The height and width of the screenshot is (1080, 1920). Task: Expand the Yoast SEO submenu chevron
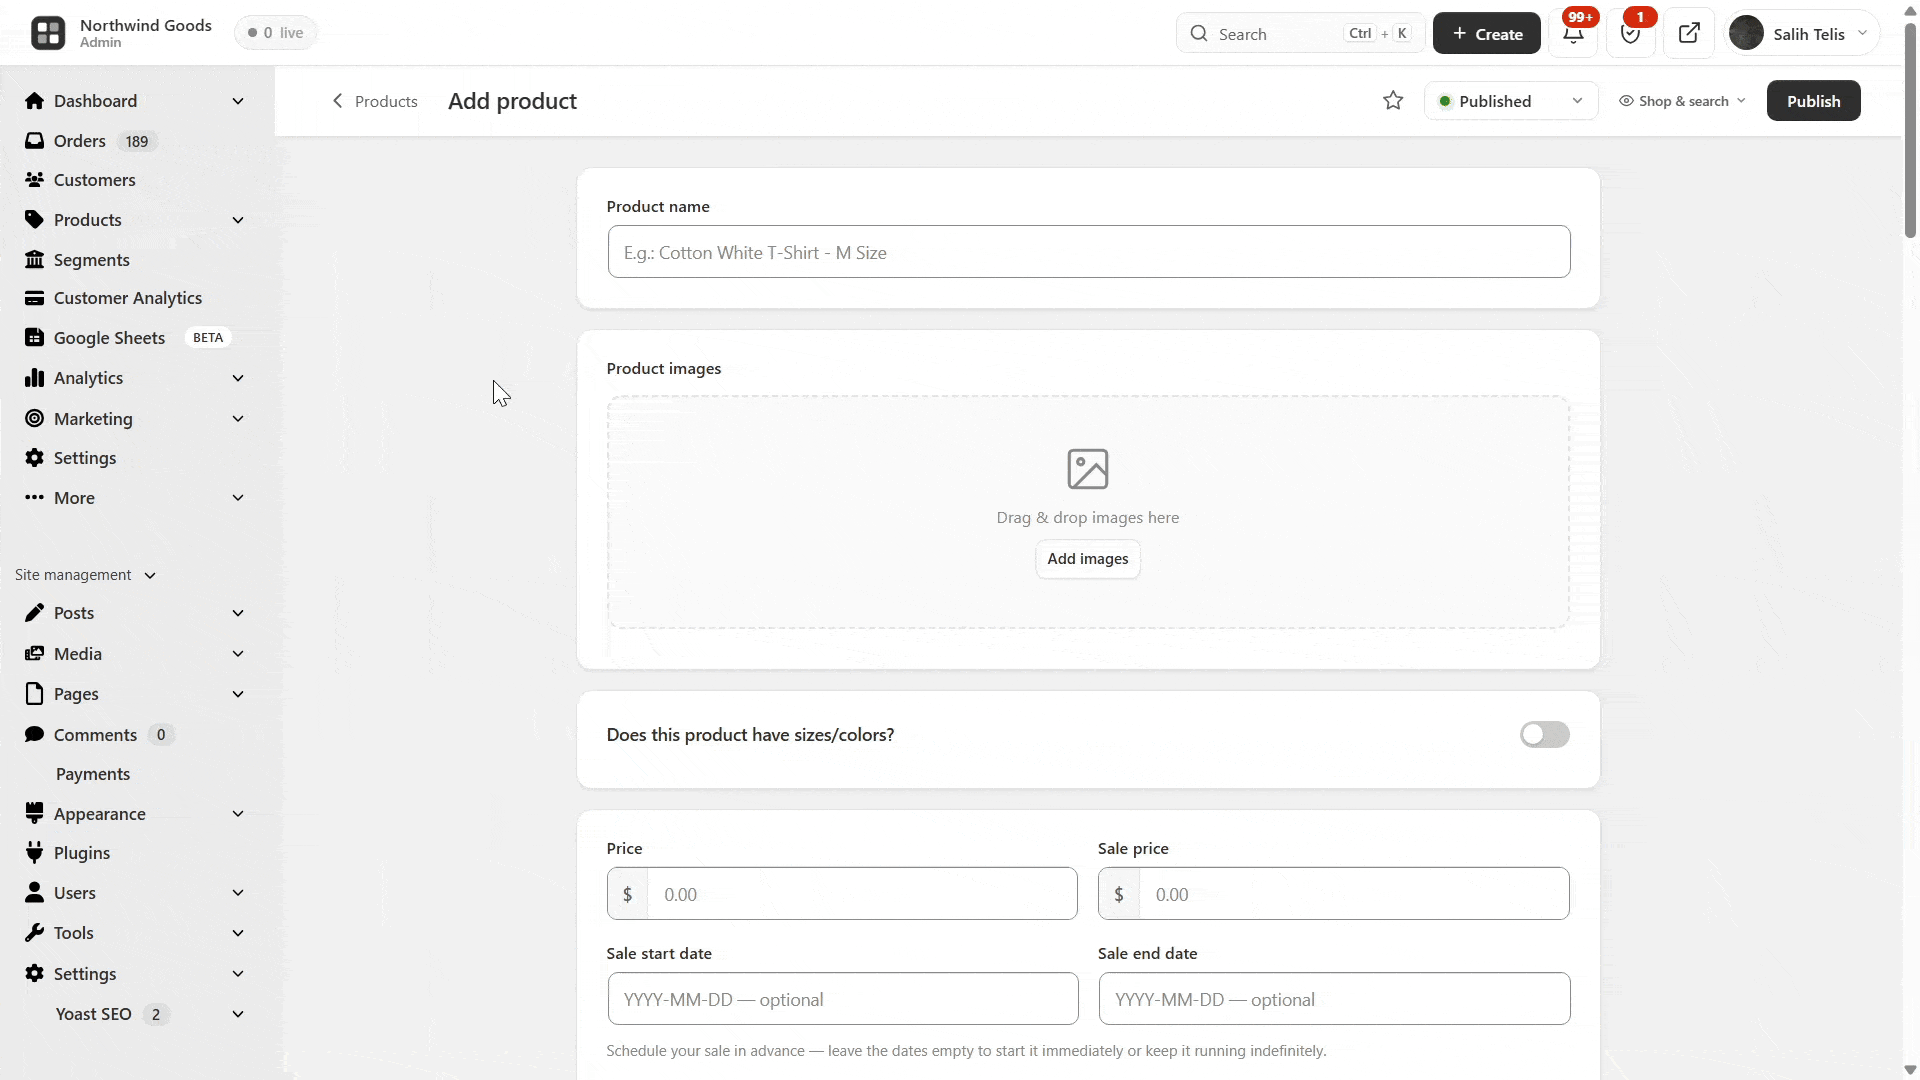coord(238,1014)
